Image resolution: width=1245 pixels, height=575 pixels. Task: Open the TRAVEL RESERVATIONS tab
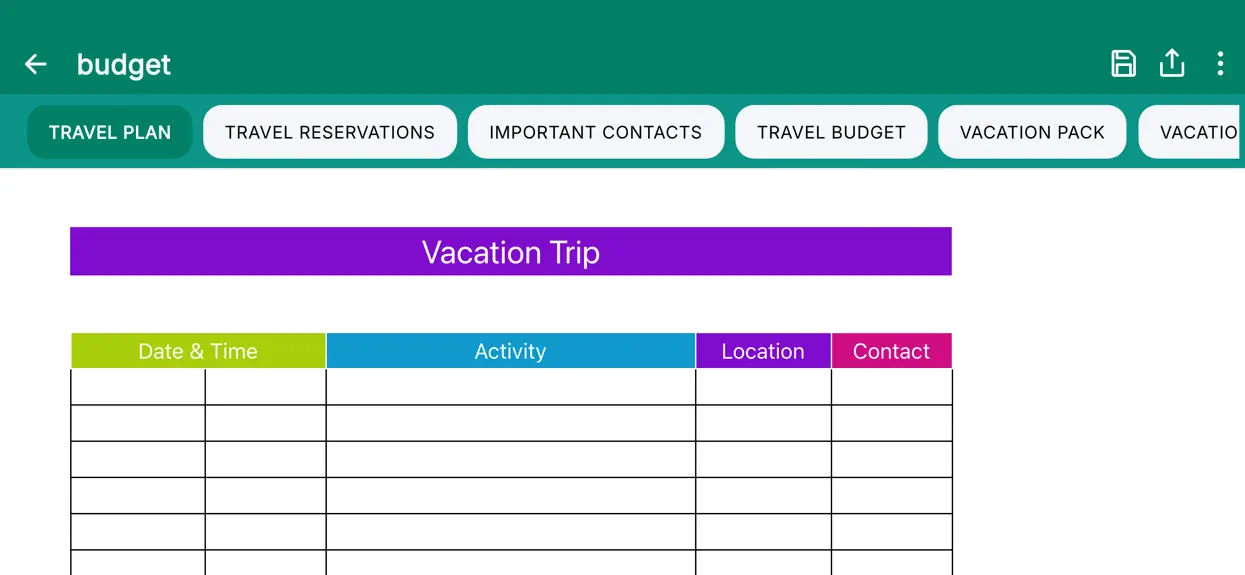pyautogui.click(x=330, y=132)
